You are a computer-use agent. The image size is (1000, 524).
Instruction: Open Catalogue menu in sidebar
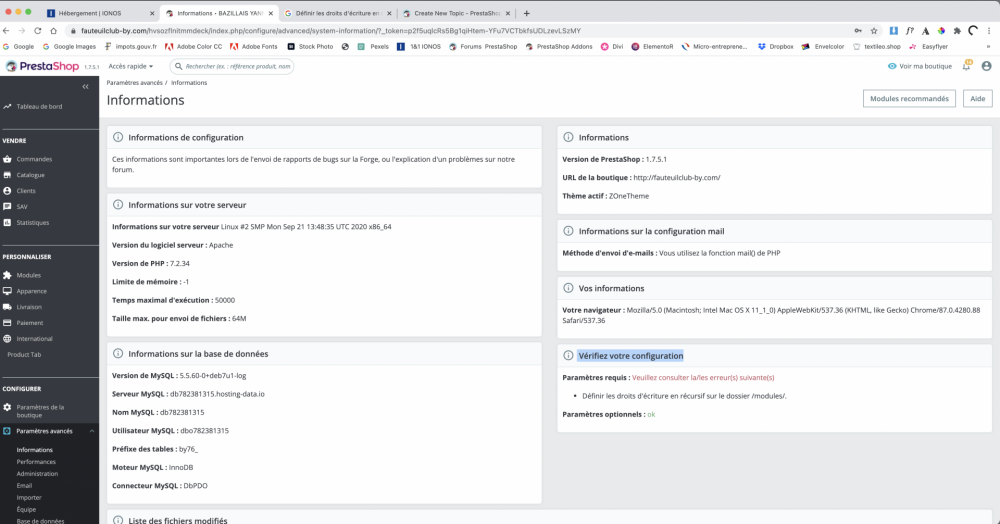31,175
